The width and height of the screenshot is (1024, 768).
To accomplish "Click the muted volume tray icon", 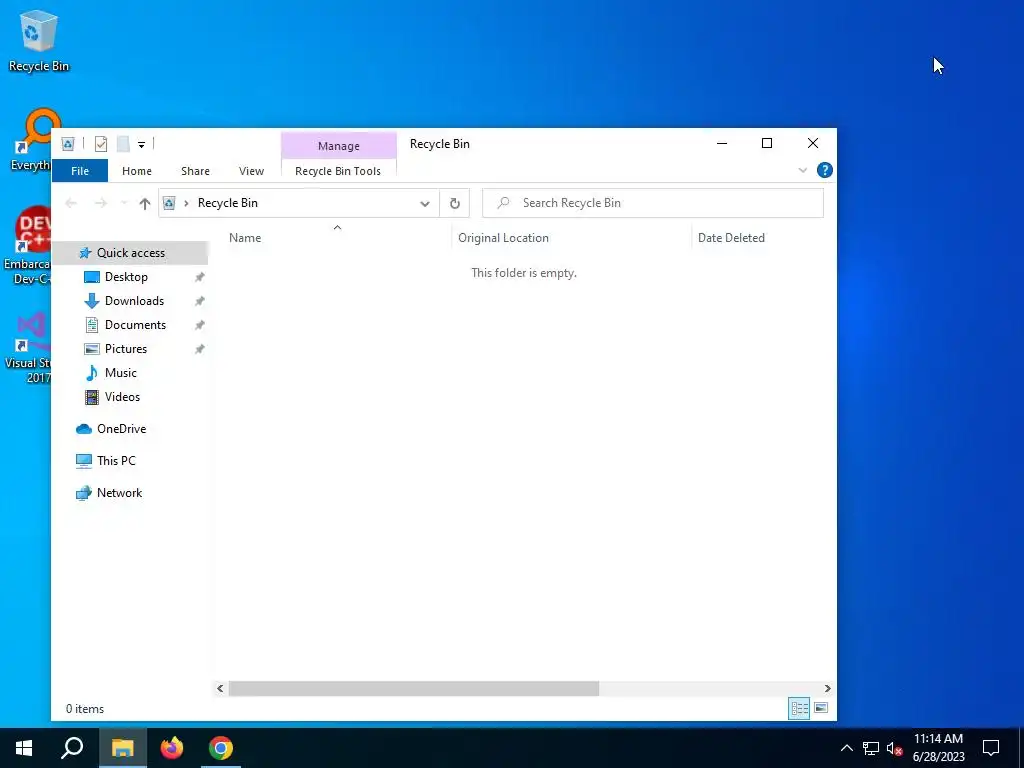I will point(895,749).
